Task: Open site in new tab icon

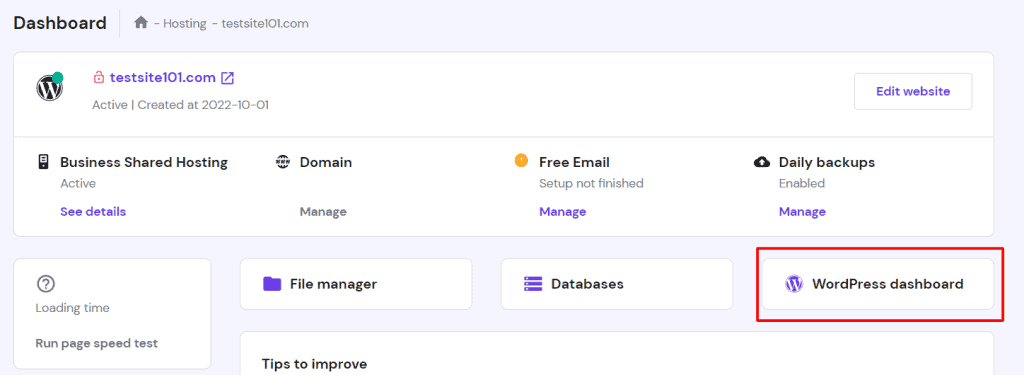Action: (227, 78)
